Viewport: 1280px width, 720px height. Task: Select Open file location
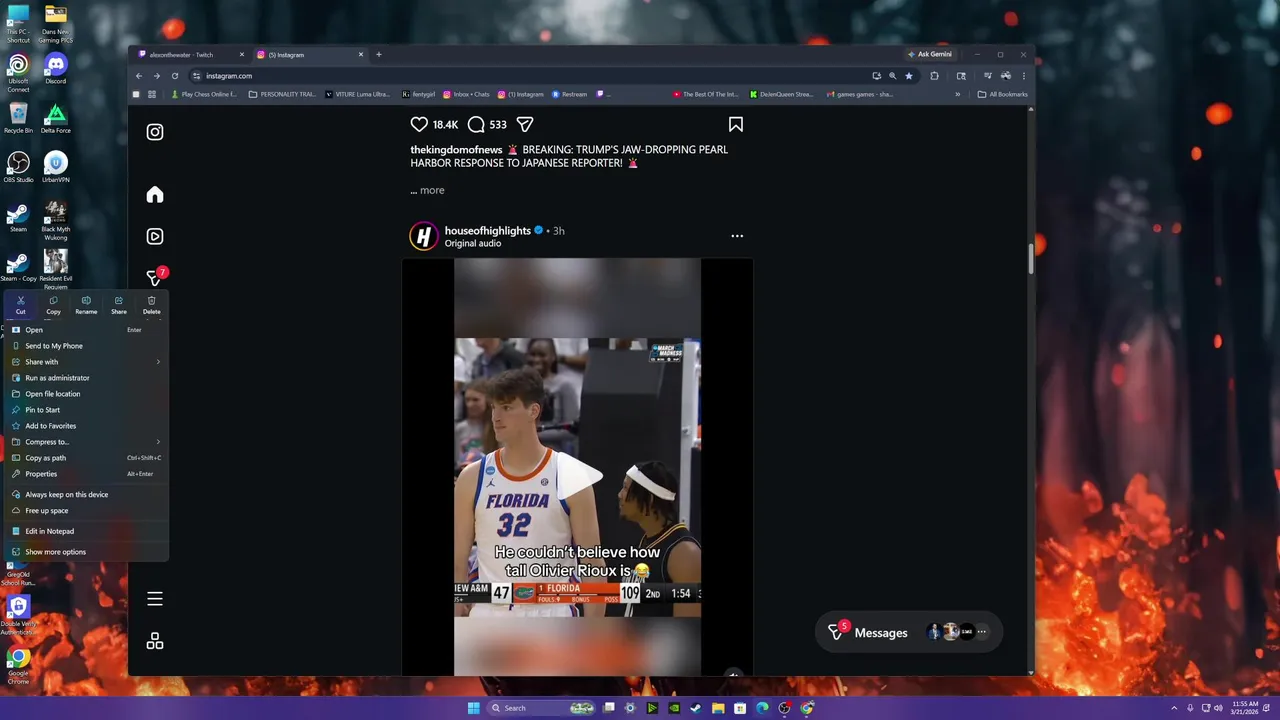coord(86,394)
